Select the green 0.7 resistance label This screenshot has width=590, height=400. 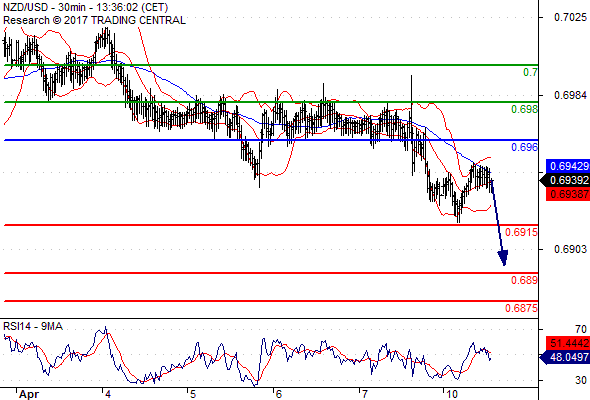click(531, 72)
